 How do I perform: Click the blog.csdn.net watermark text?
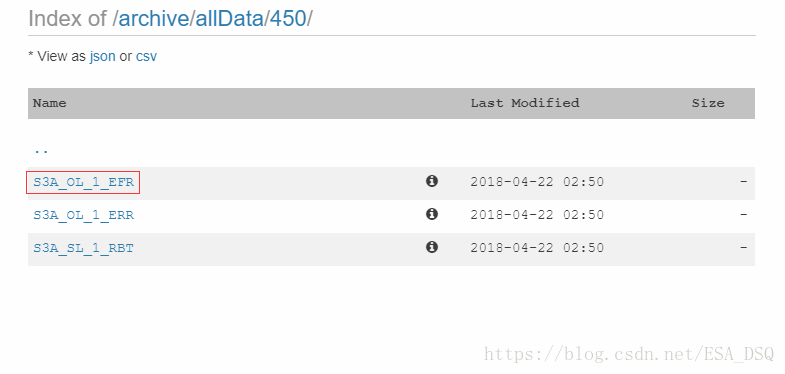click(629, 354)
